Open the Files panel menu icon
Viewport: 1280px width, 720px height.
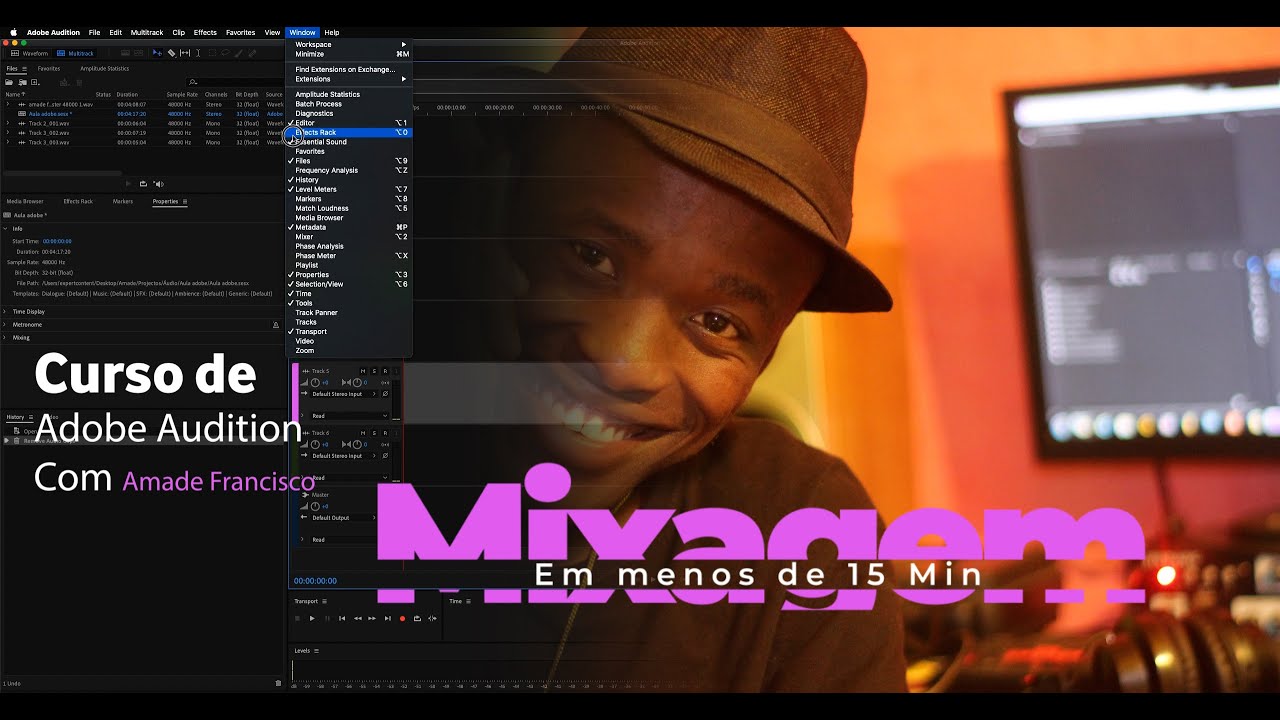pos(24,69)
